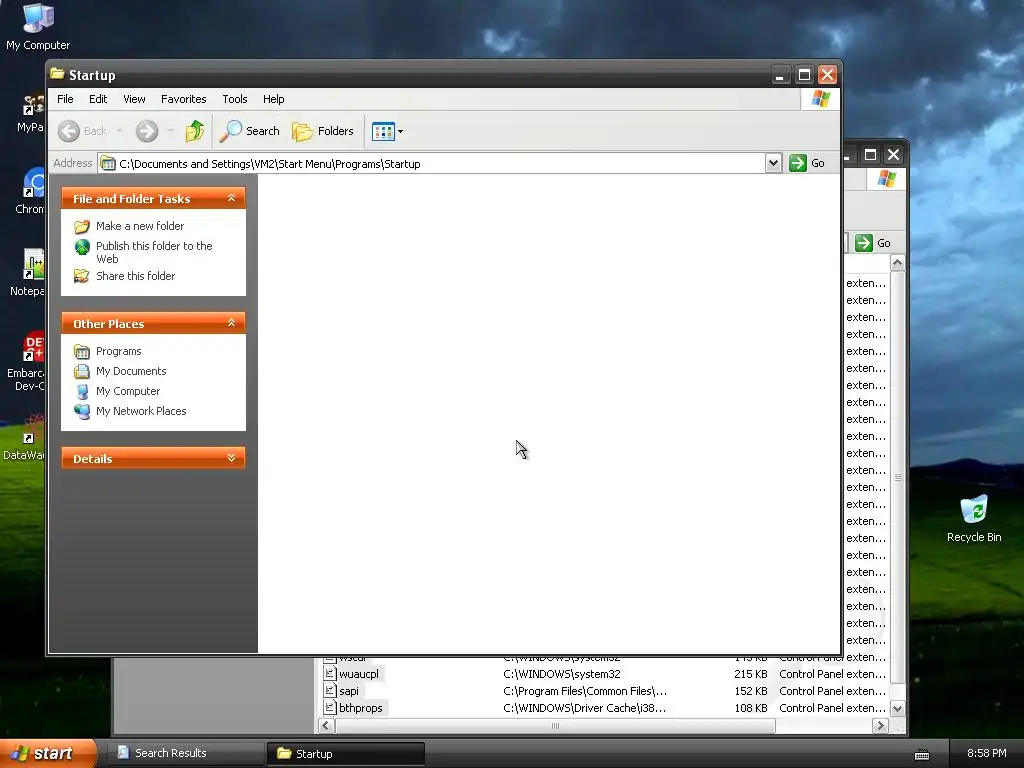Click the vertical scrollbar thumb in Search Results

[x=897, y=477]
